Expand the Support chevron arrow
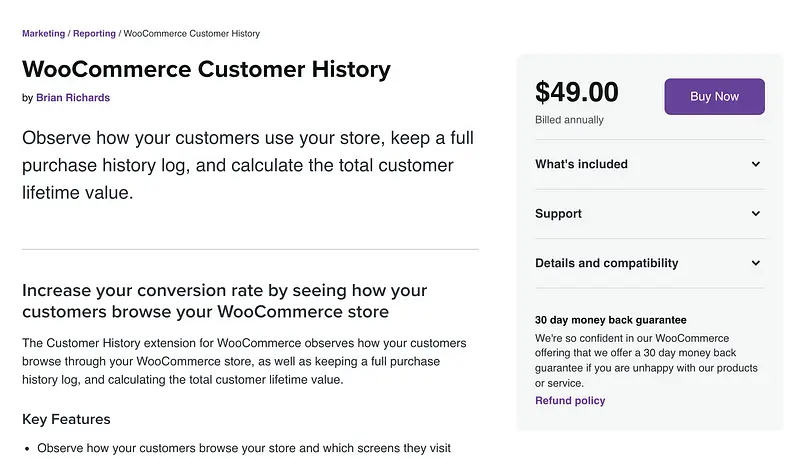800x459 pixels. [756, 214]
